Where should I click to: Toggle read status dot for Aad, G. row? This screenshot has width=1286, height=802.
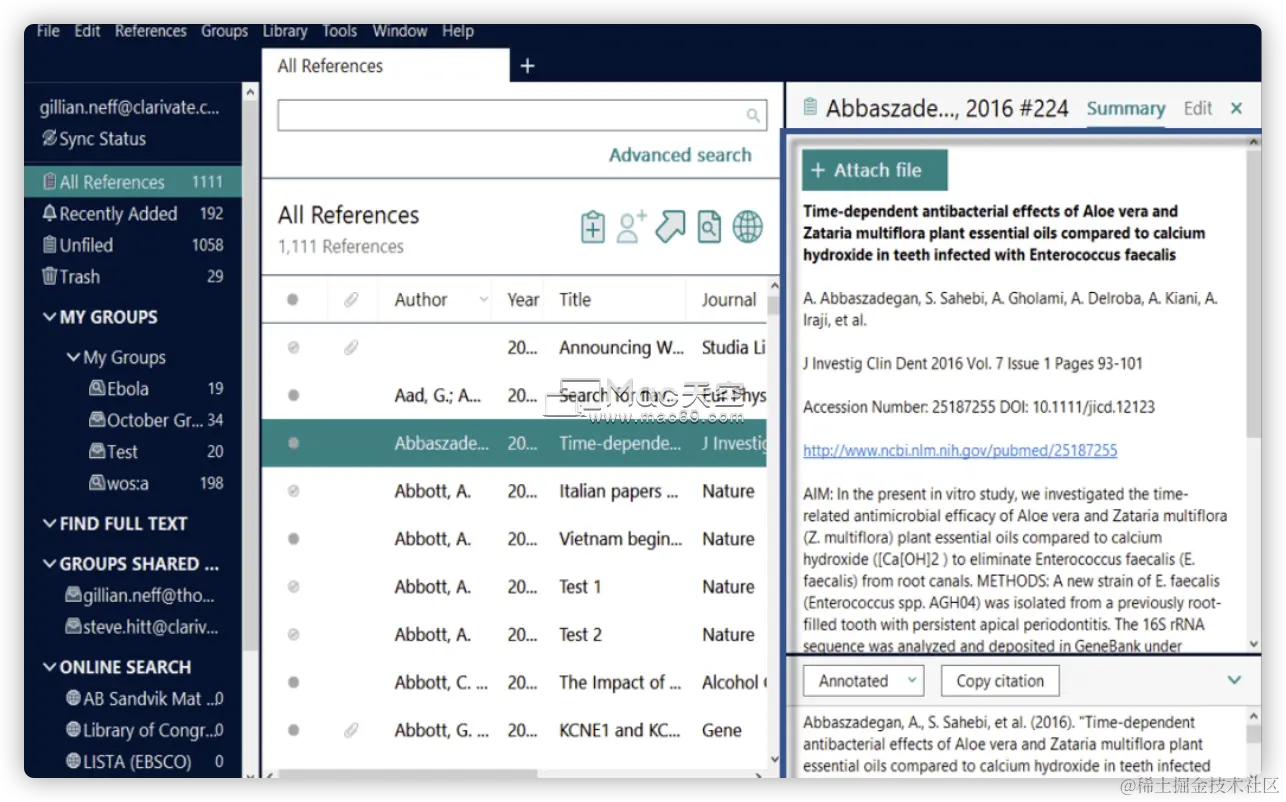tap(293, 395)
